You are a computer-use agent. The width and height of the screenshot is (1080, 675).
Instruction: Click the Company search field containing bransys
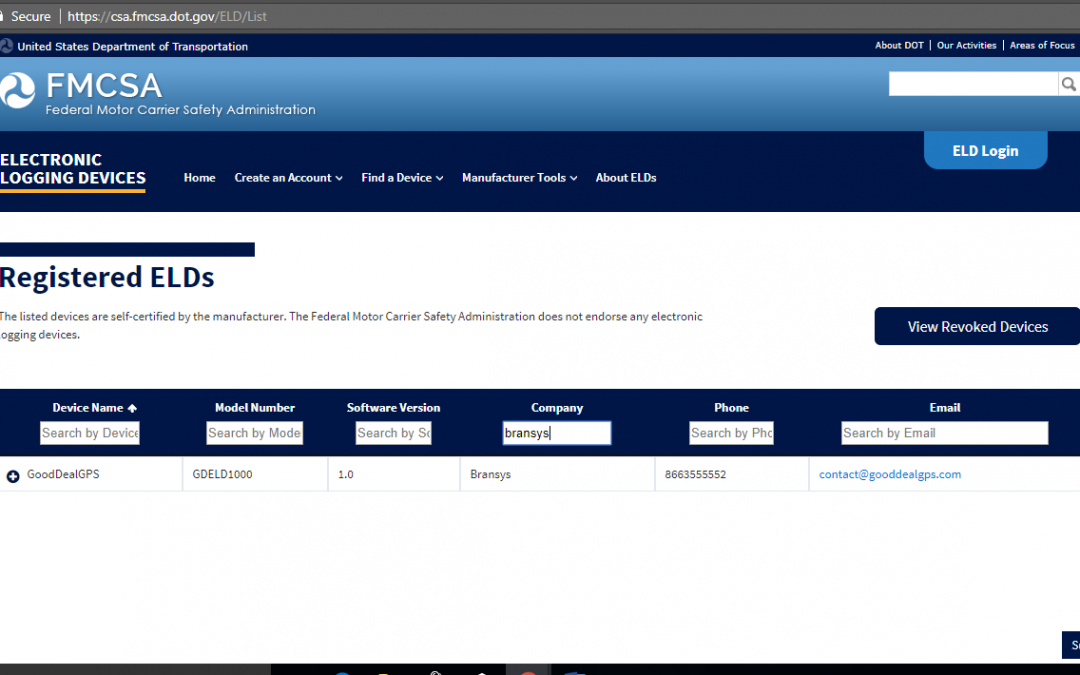(x=557, y=433)
